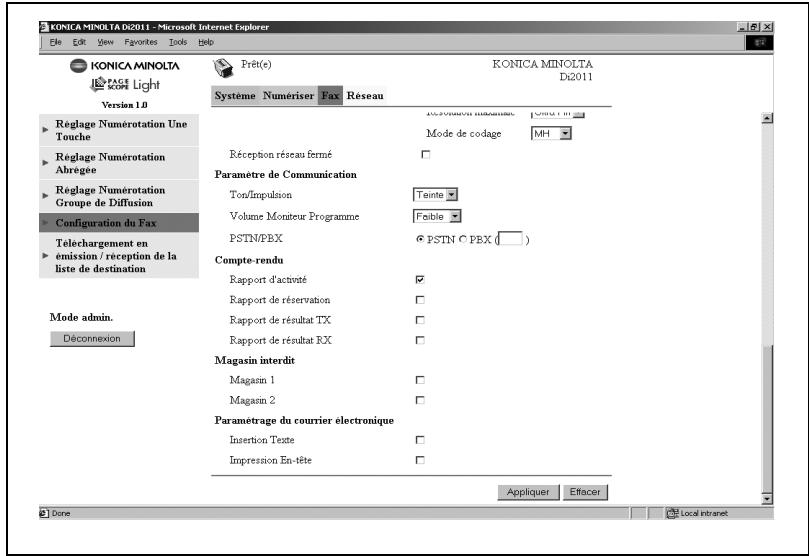Click the Internet Explorer throbber logo
This screenshot has width=809, height=556.
(759, 43)
